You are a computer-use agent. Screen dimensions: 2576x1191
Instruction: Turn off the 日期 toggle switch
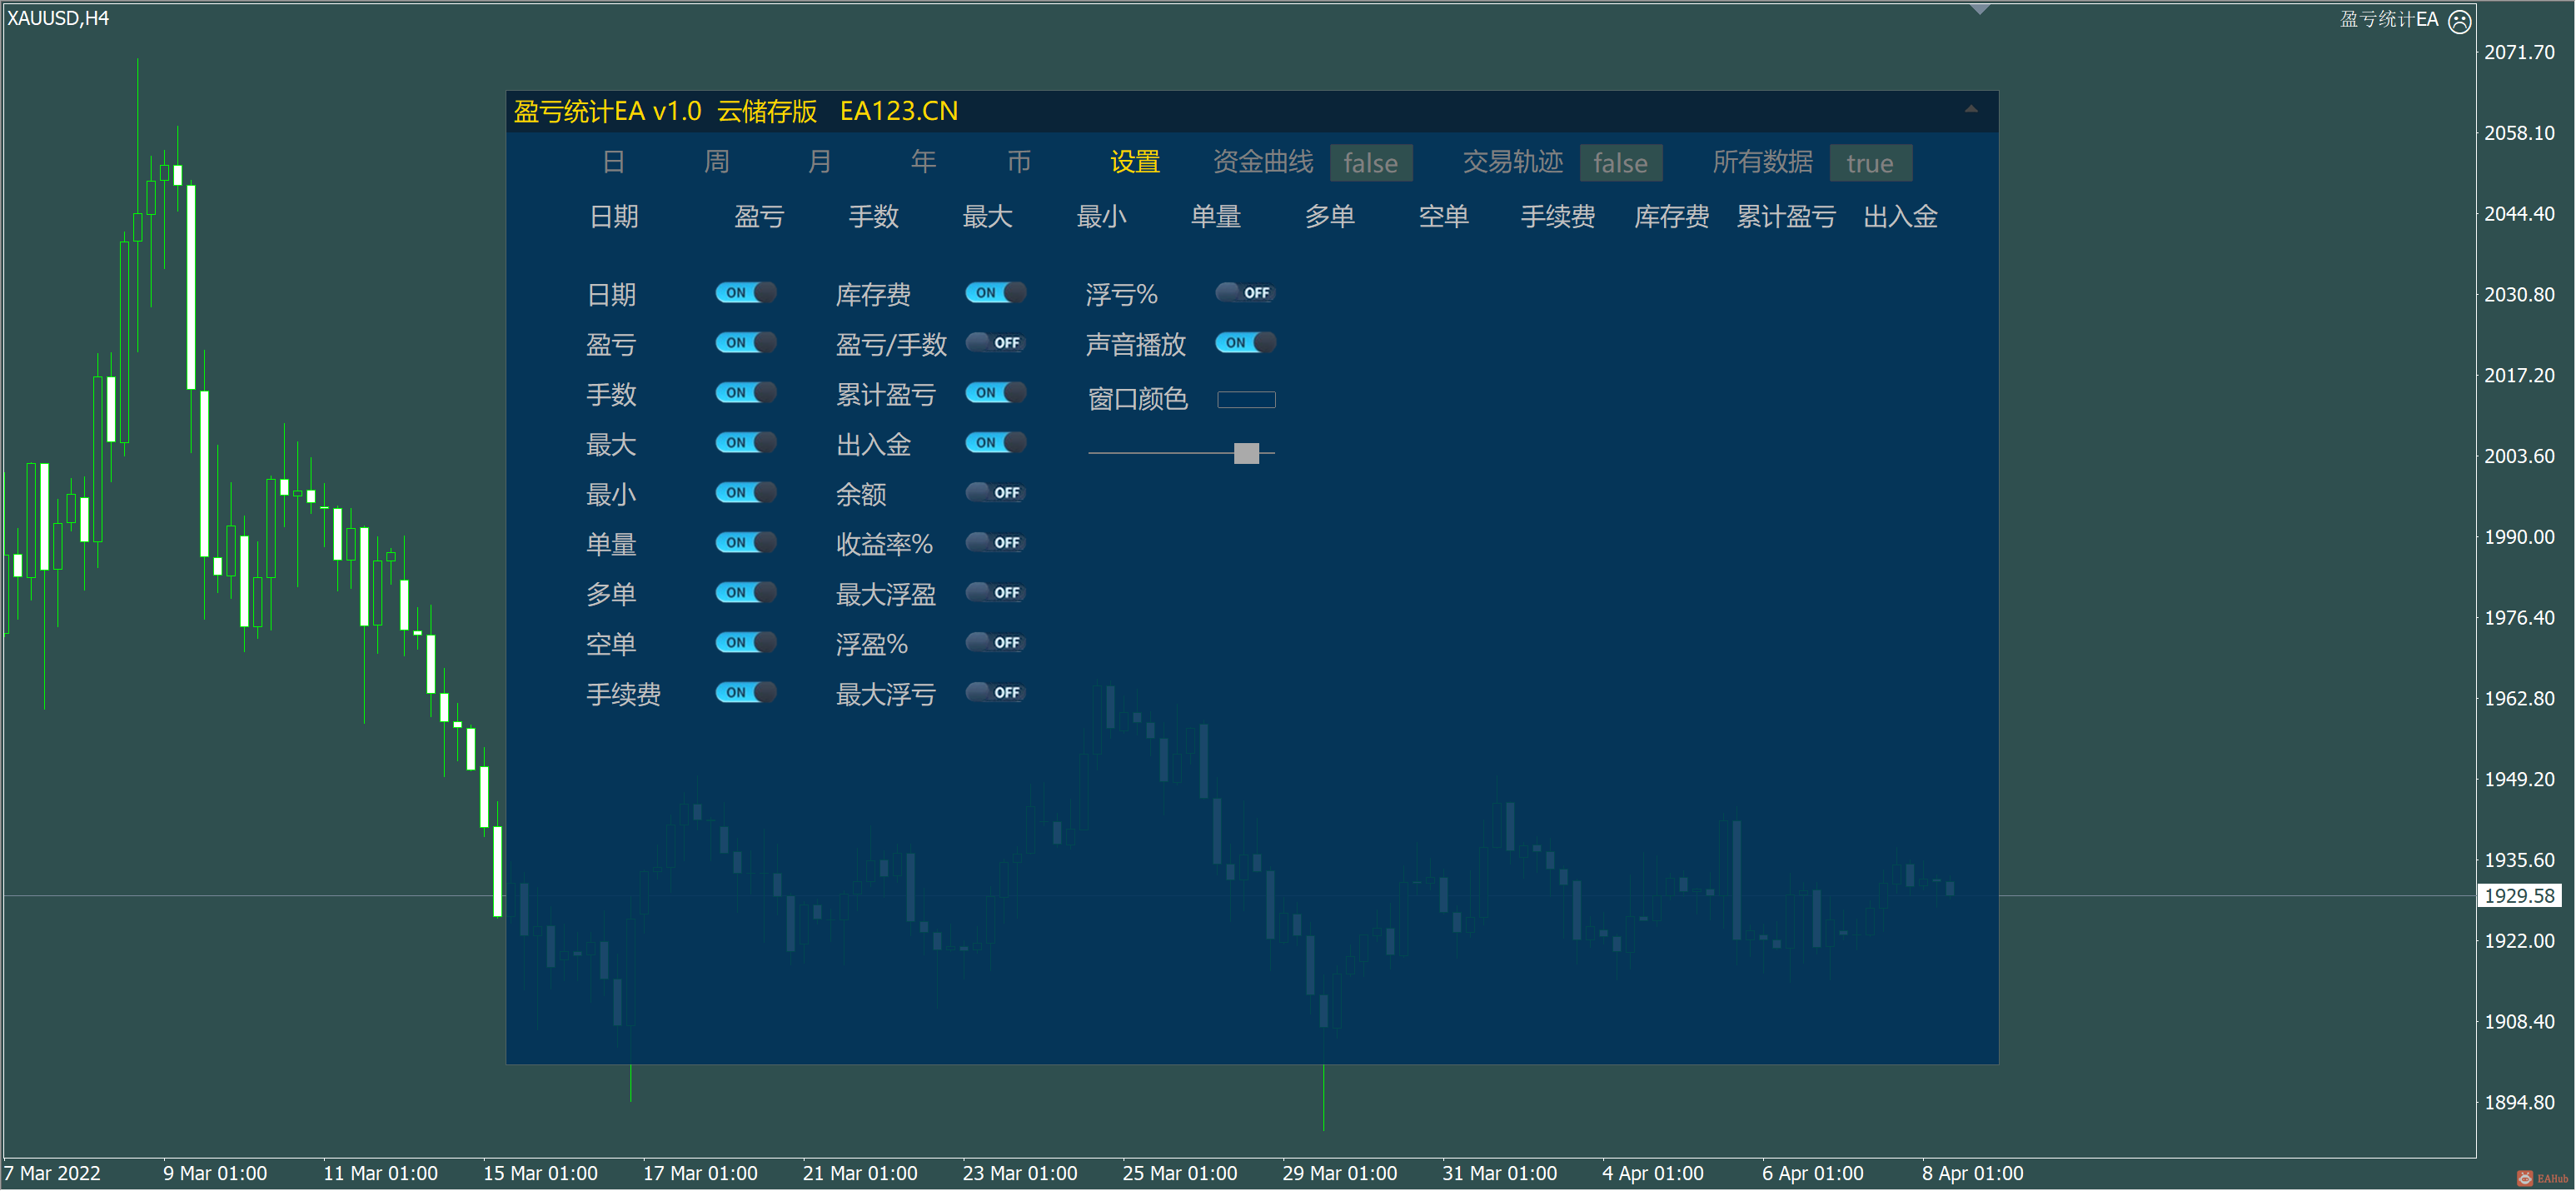[x=746, y=293]
